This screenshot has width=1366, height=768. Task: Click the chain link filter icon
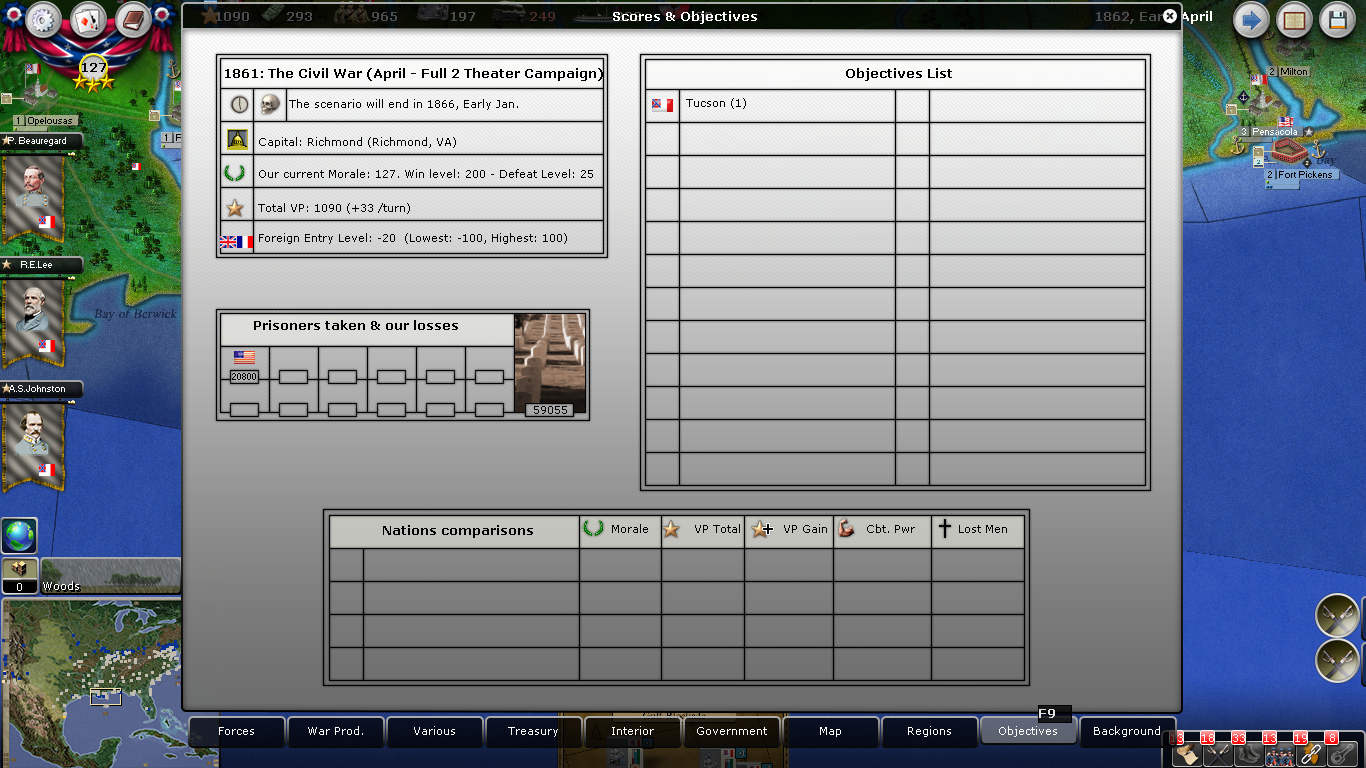1310,754
